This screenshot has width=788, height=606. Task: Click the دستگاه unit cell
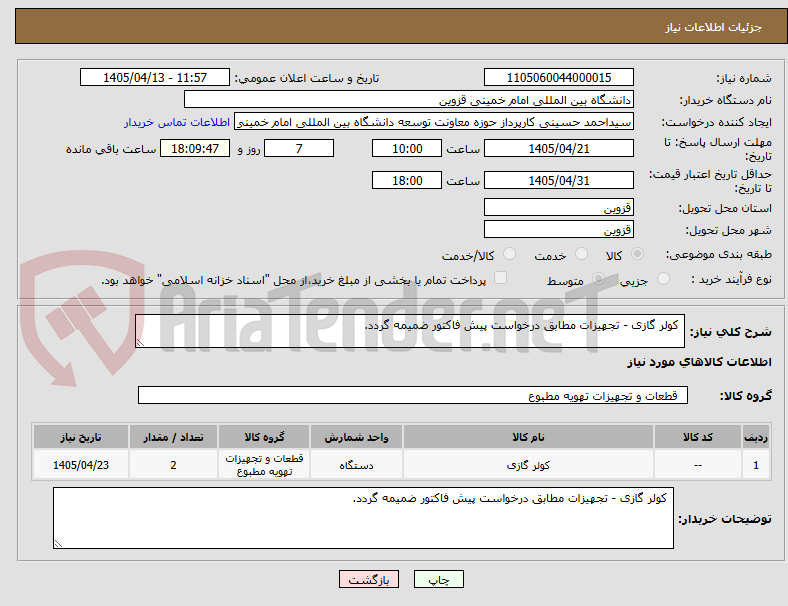coord(356,465)
